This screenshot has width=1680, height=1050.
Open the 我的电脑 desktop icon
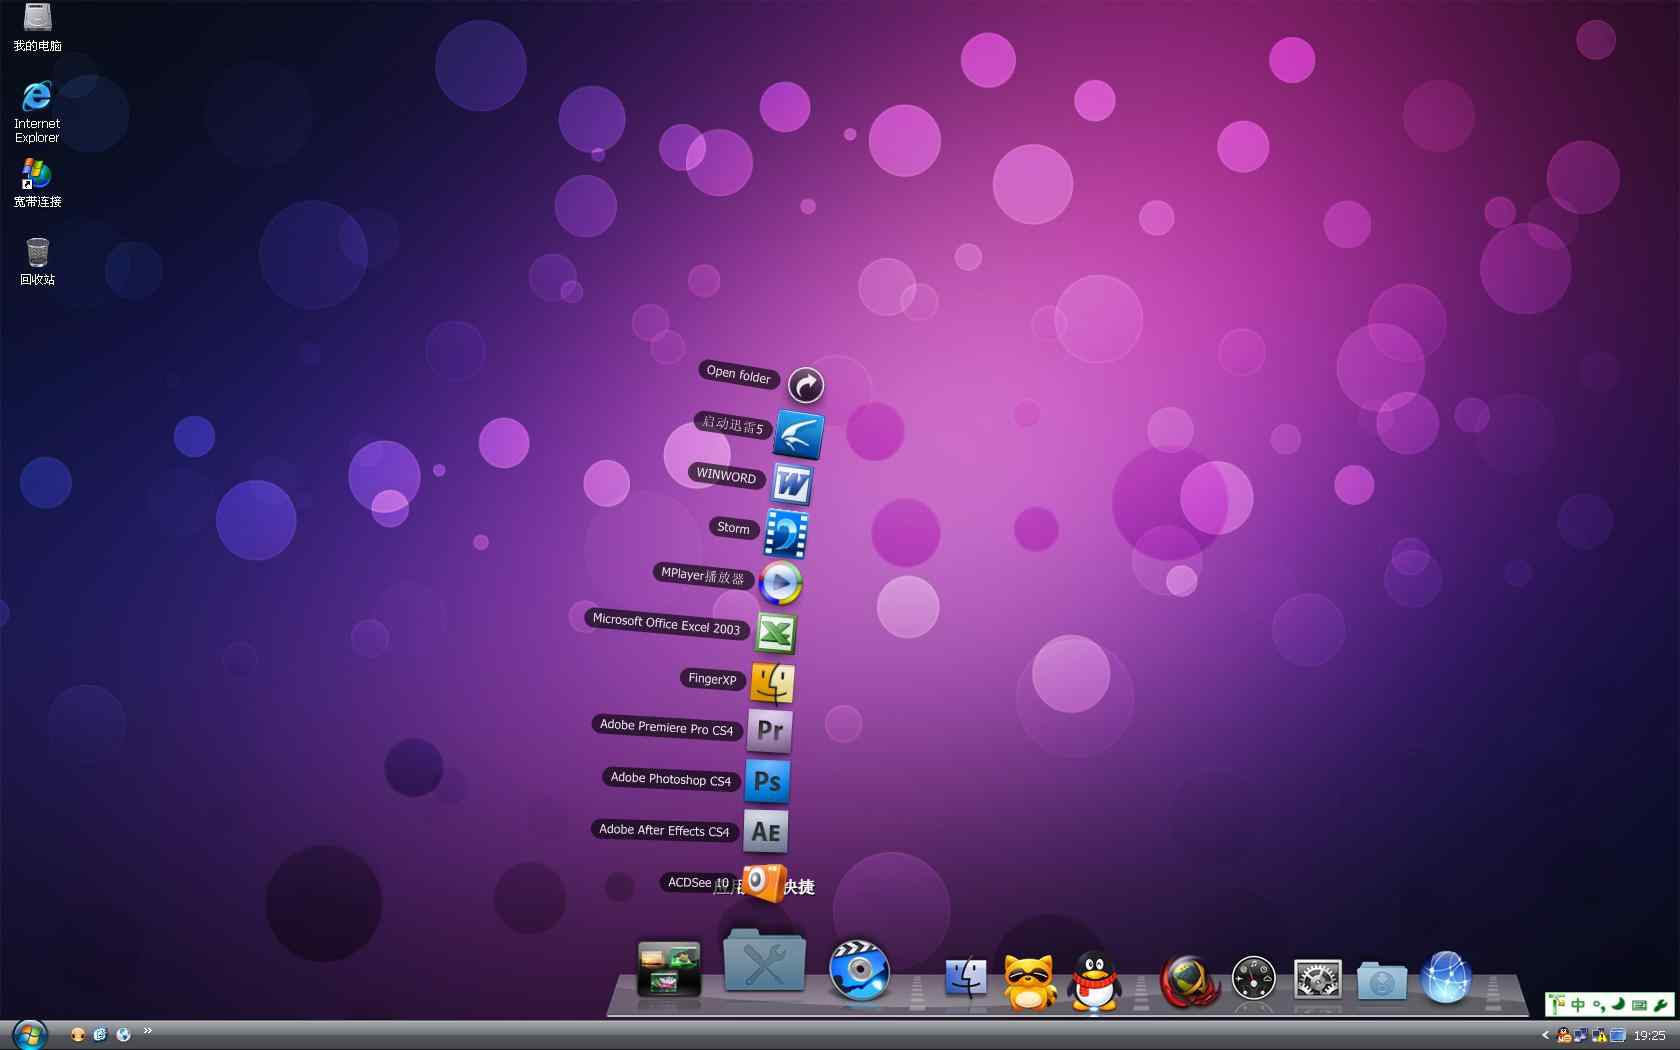coord(37,27)
